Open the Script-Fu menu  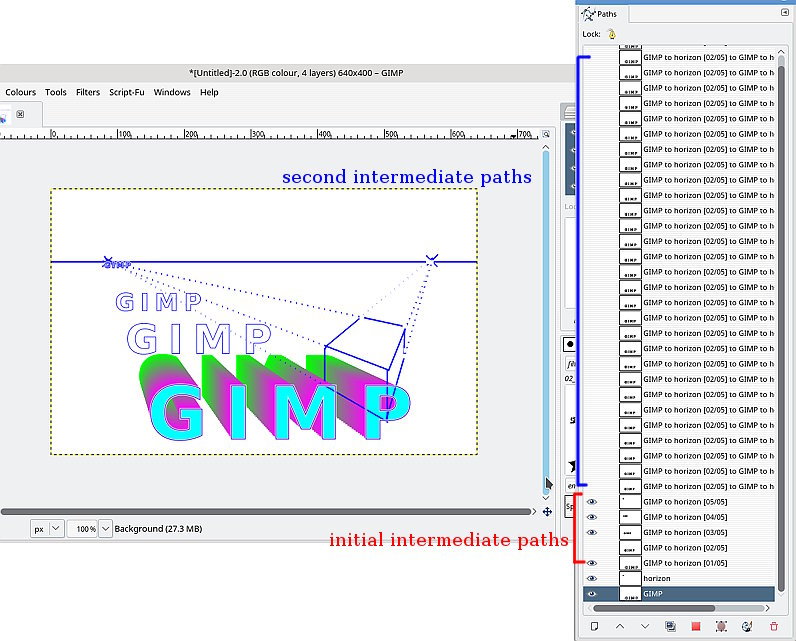[x=126, y=92]
